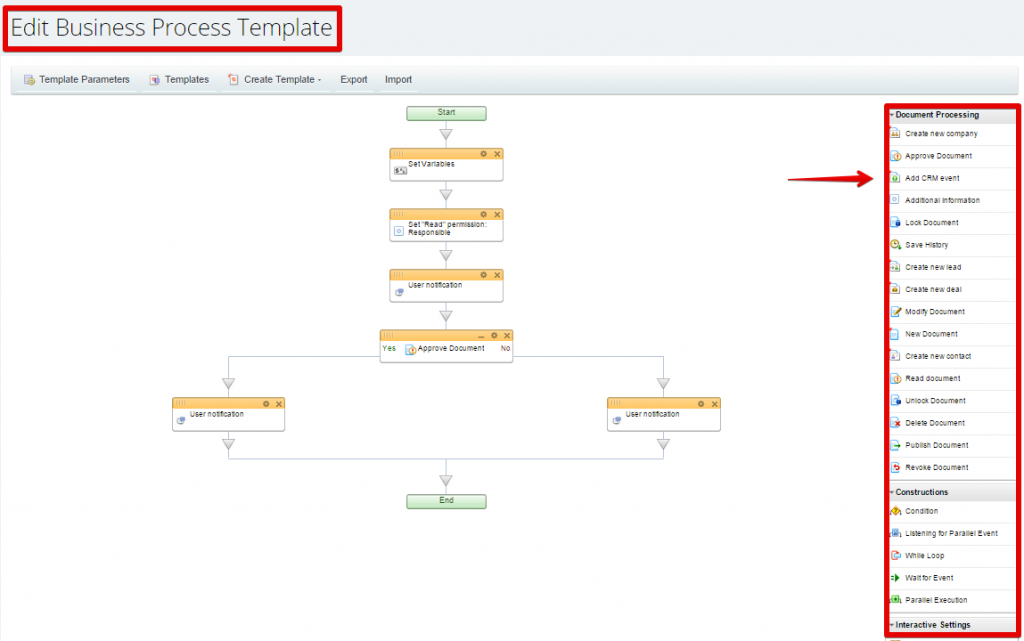Open Template Parameters in toolbar
The width and height of the screenshot is (1024, 641).
pos(76,80)
